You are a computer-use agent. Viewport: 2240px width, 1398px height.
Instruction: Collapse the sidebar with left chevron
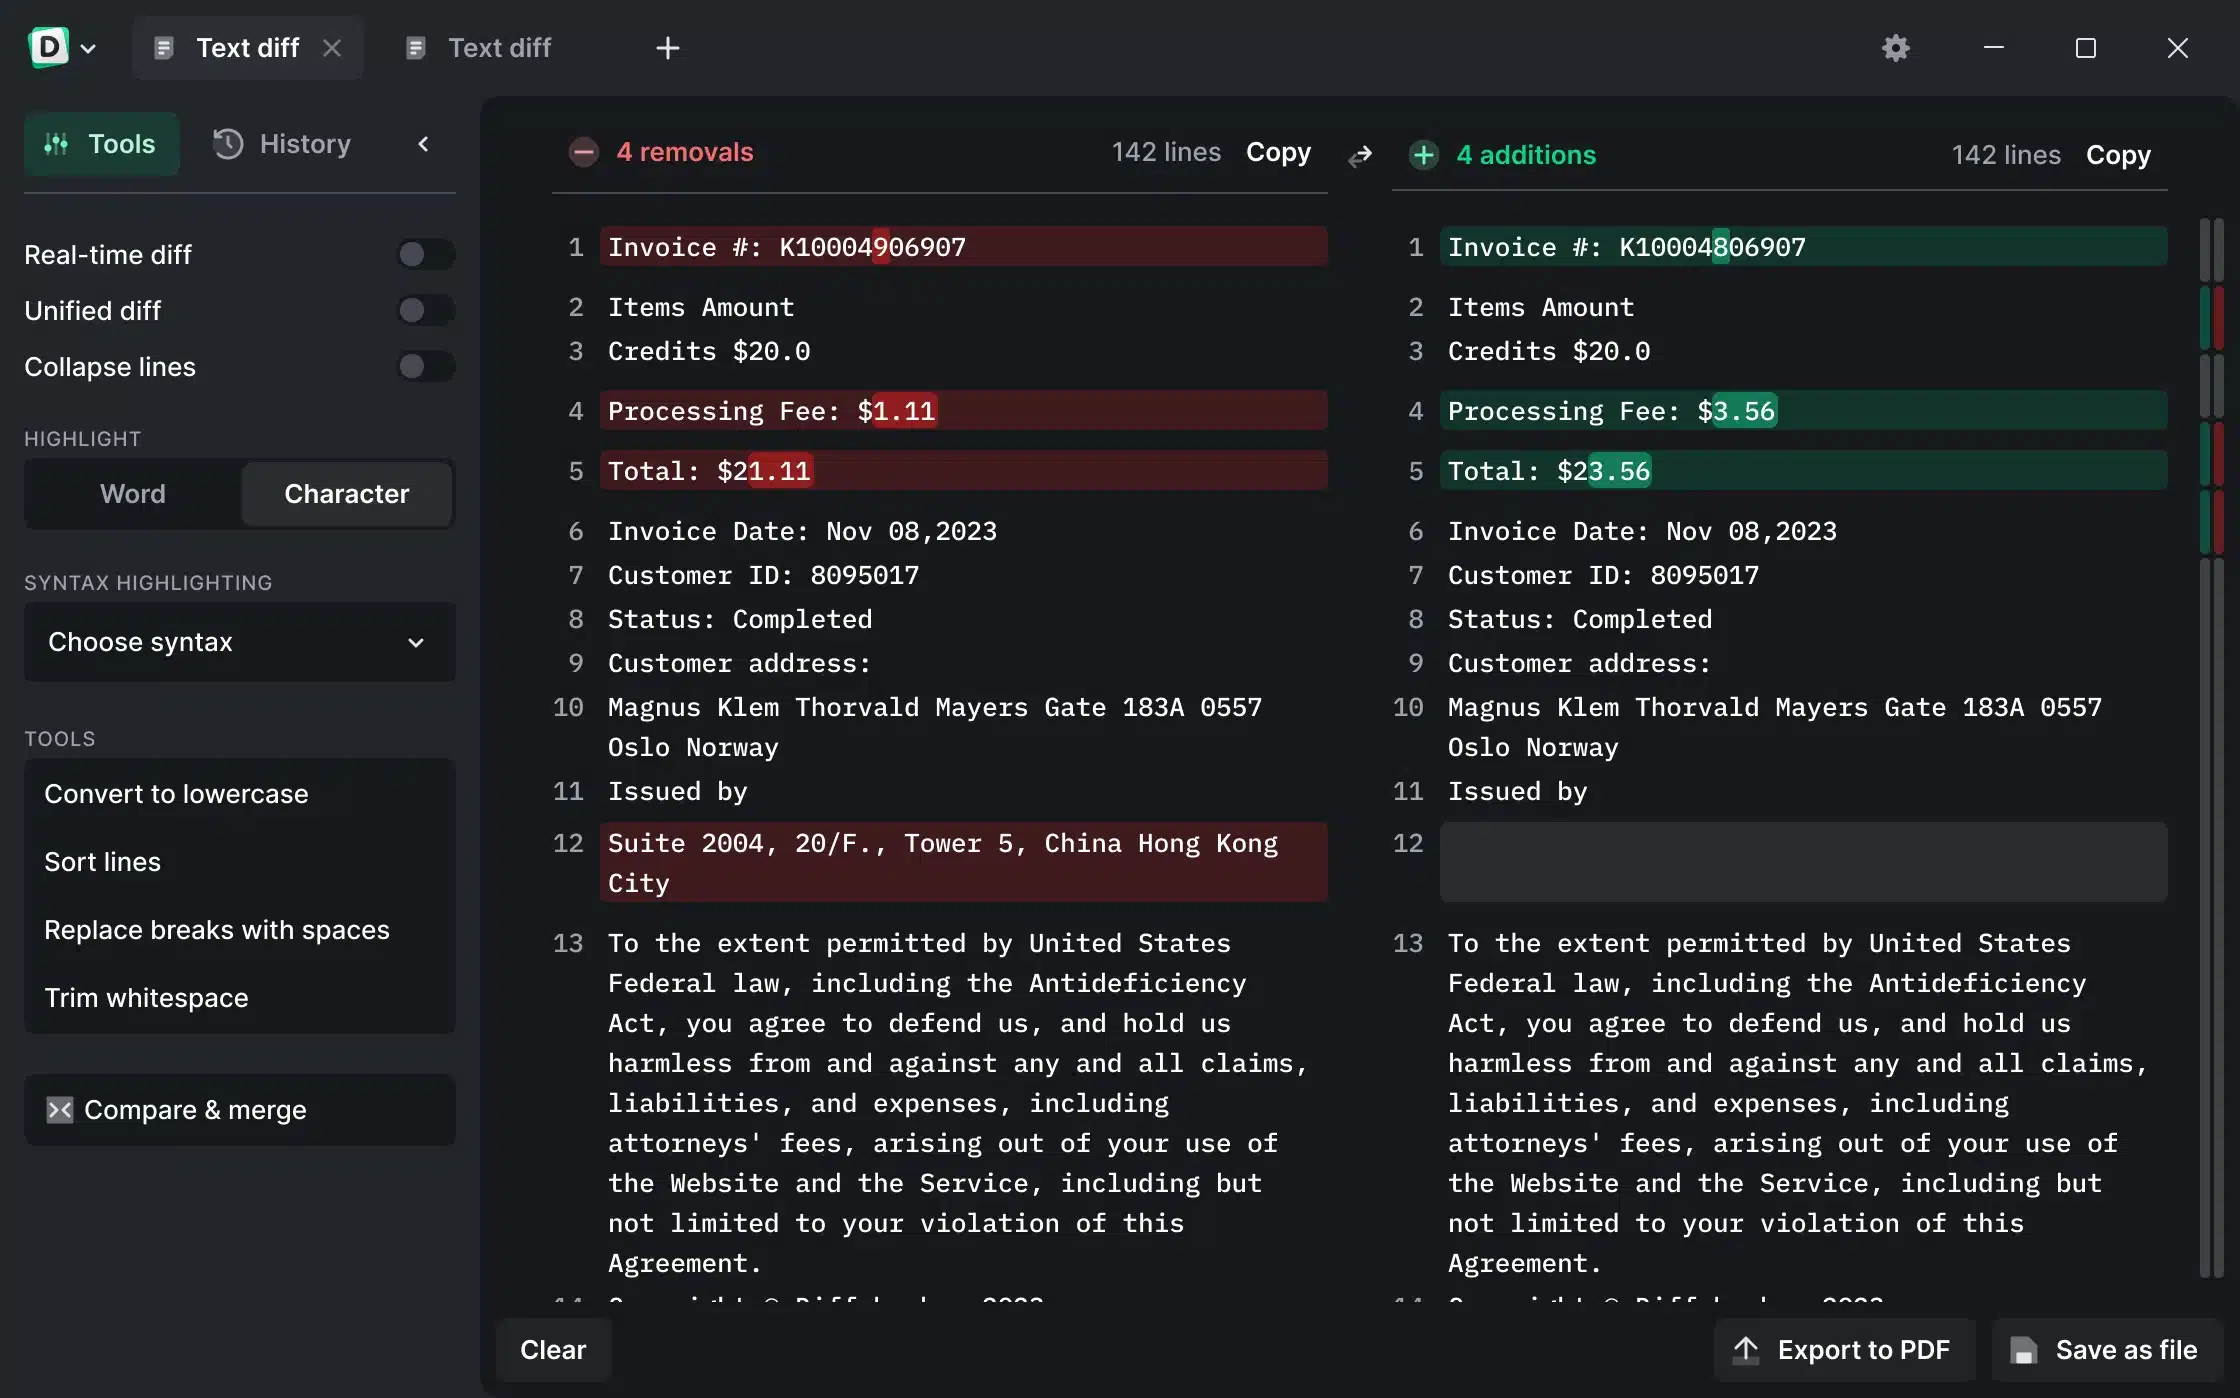coord(423,144)
